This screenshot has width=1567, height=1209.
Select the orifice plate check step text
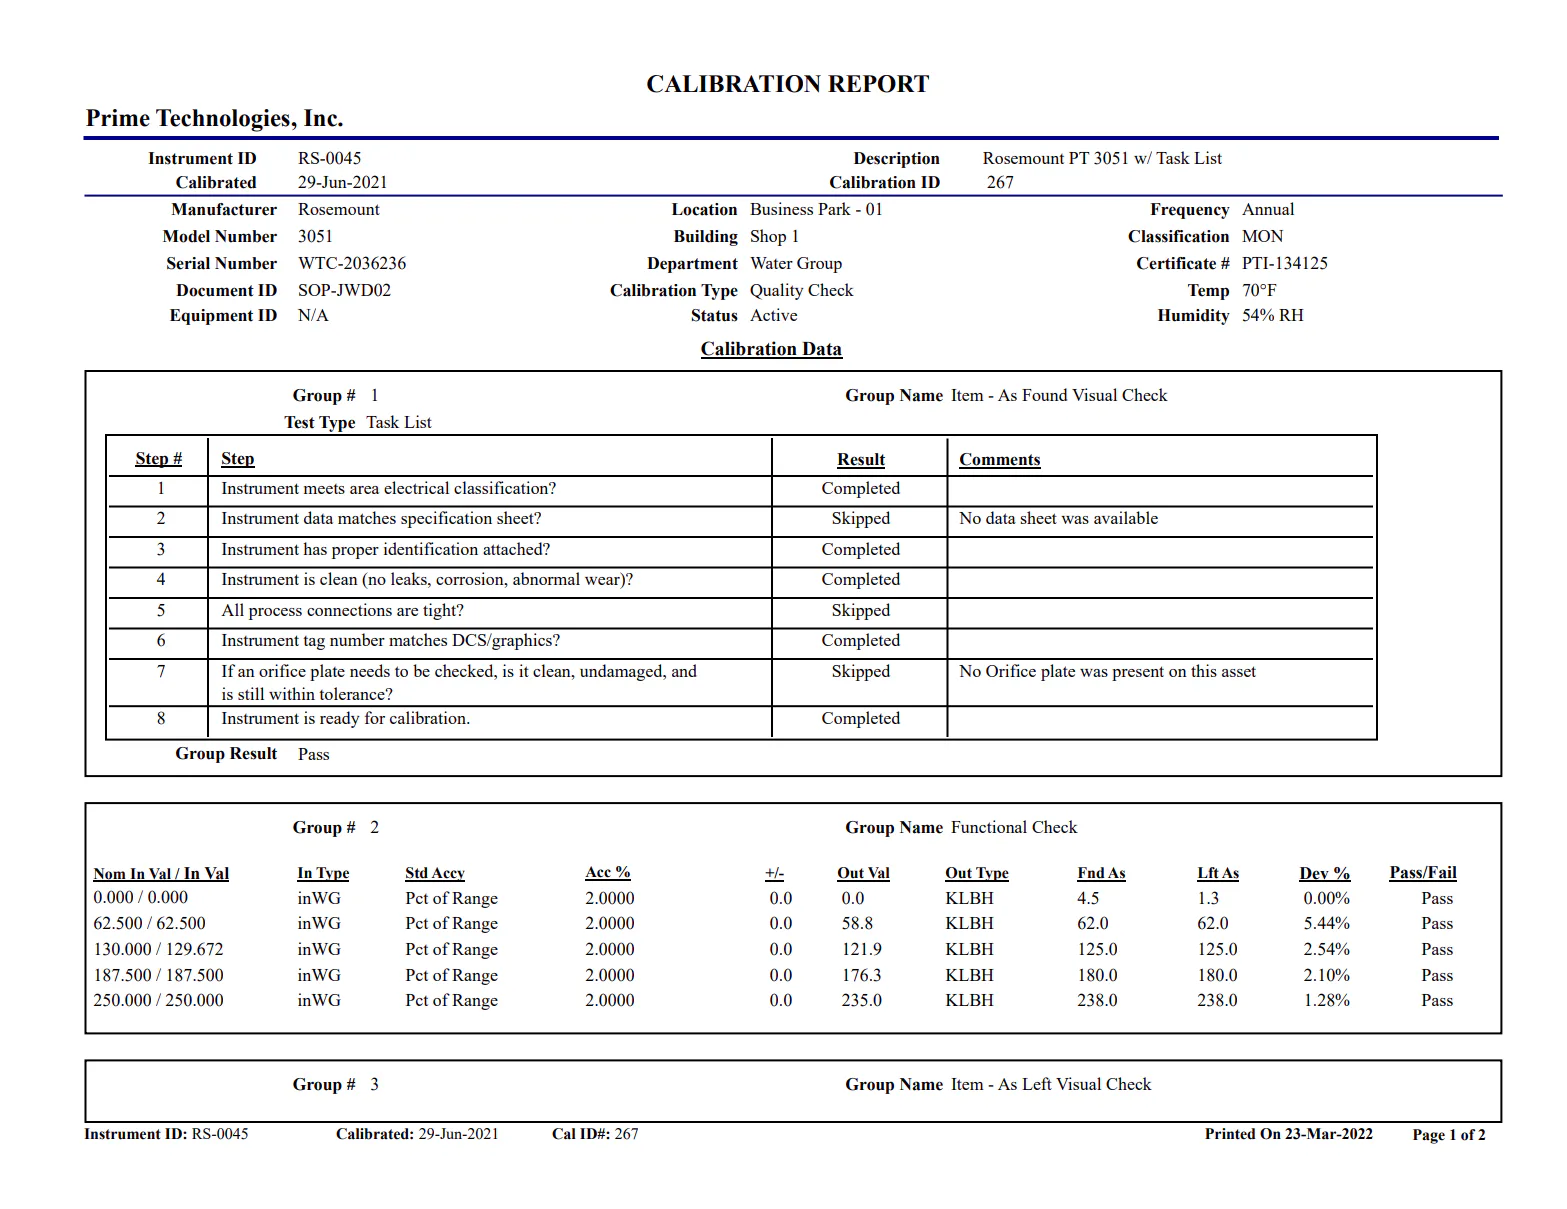459,682
